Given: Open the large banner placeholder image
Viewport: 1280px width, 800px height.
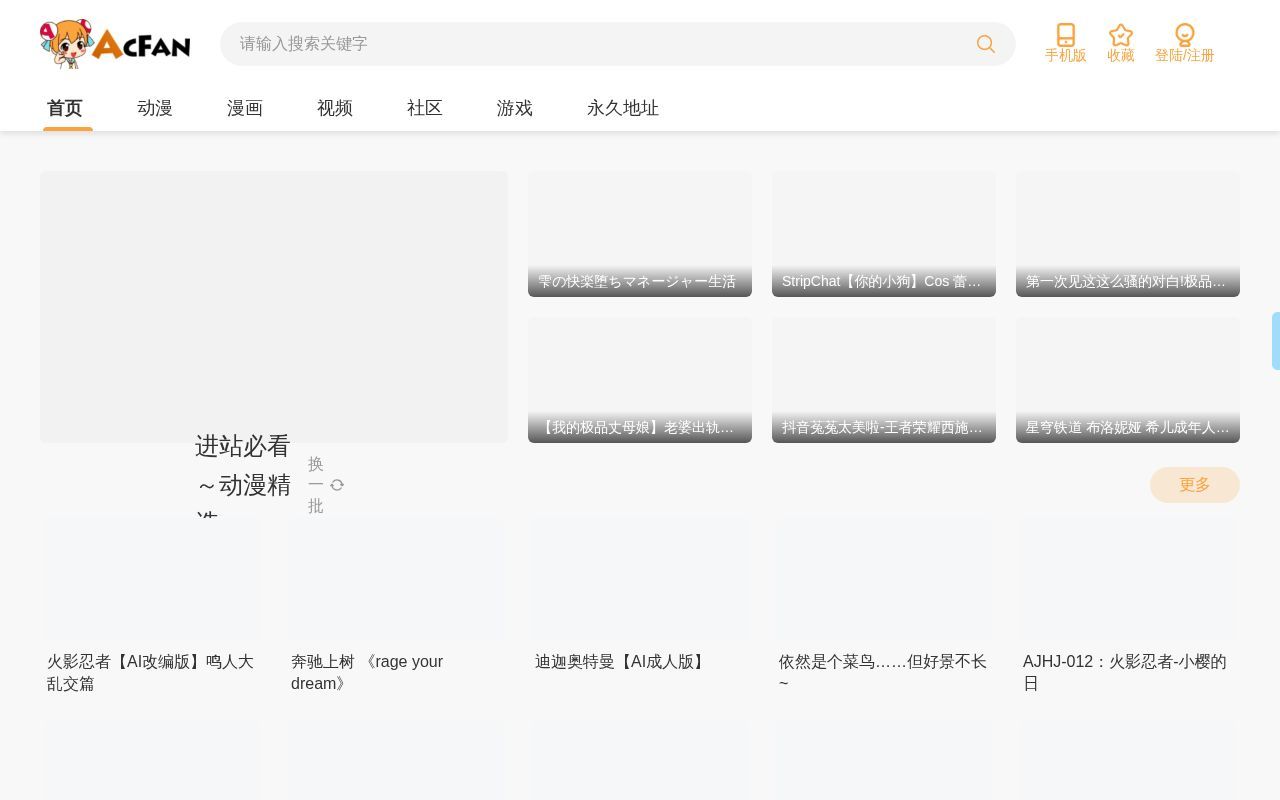Looking at the screenshot, I should tap(274, 307).
